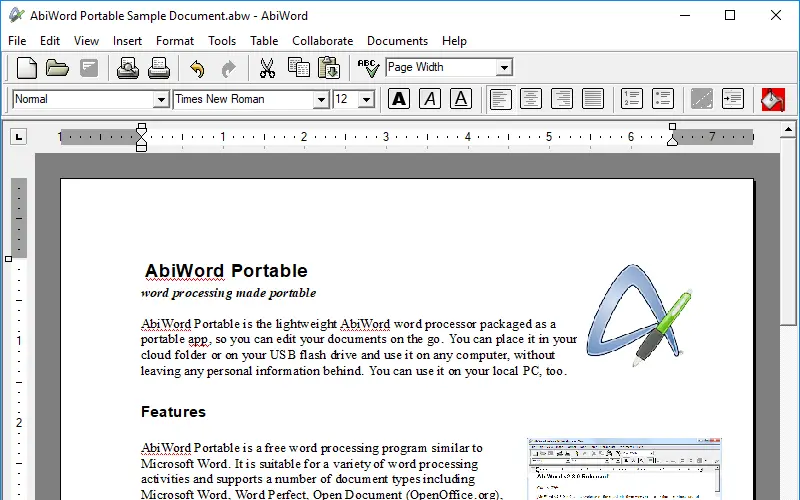
Task: Justify the paragraph text
Action: point(593,99)
